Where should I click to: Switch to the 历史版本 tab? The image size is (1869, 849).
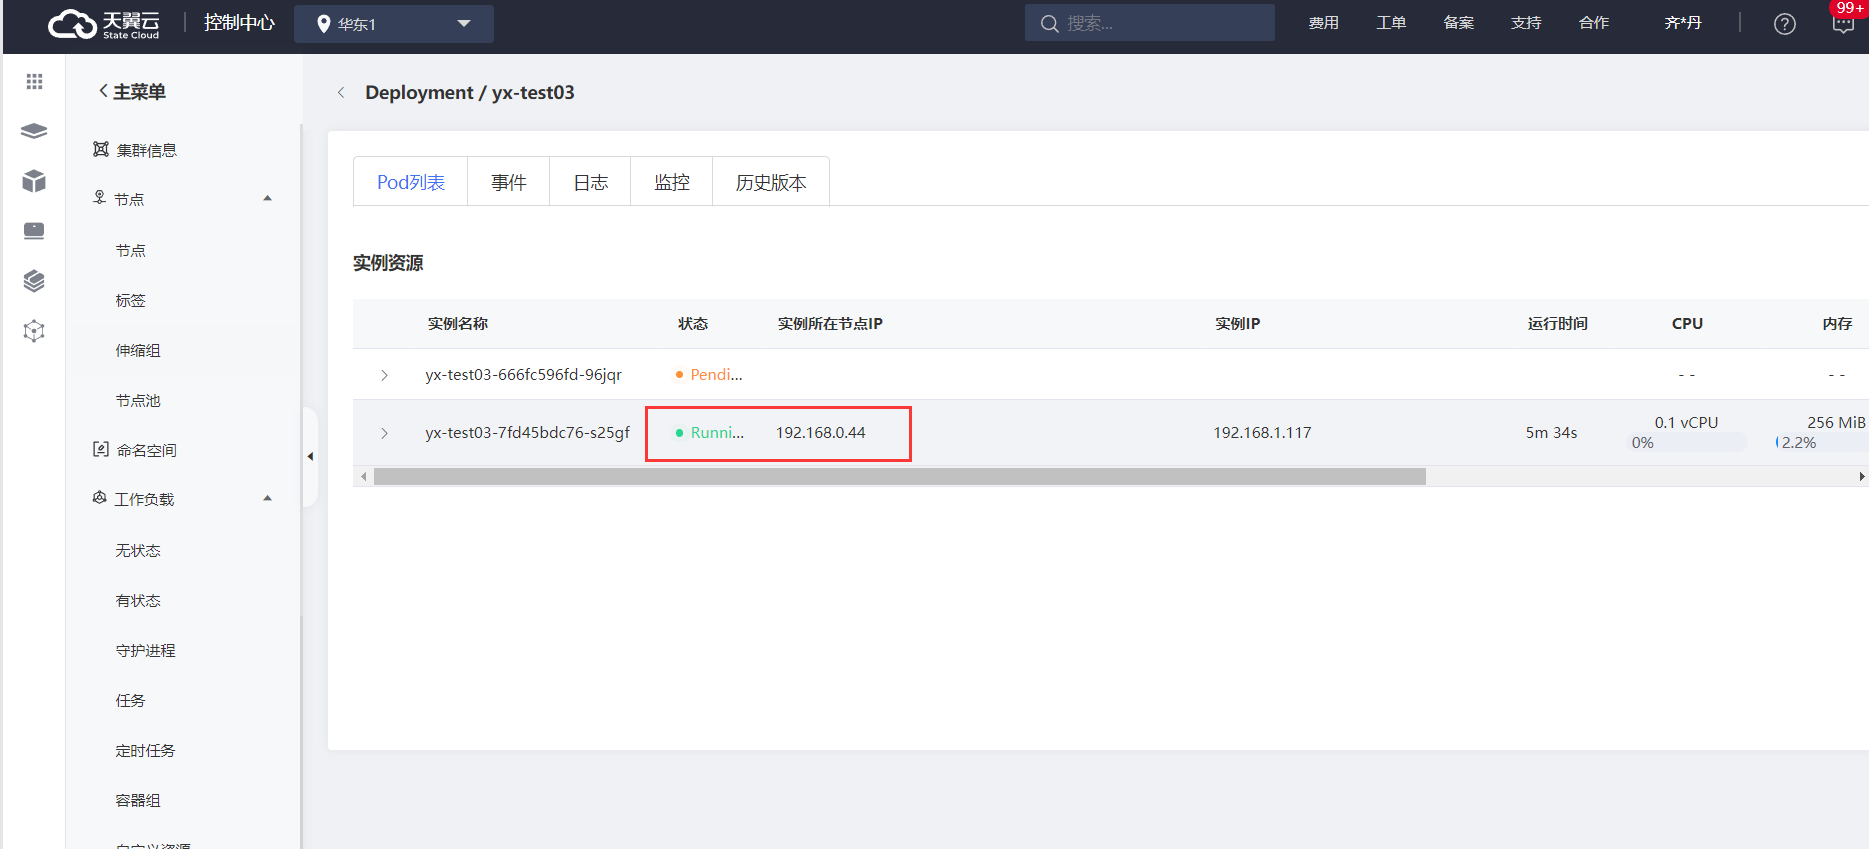coord(771,182)
